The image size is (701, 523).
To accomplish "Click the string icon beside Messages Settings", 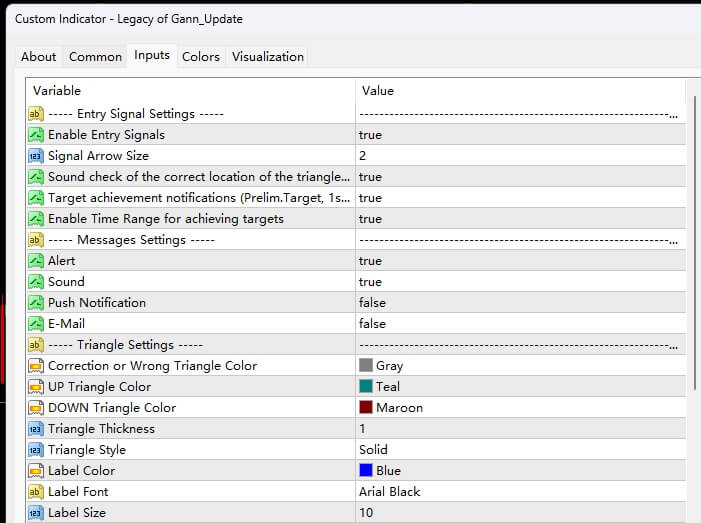I will 36,240.
